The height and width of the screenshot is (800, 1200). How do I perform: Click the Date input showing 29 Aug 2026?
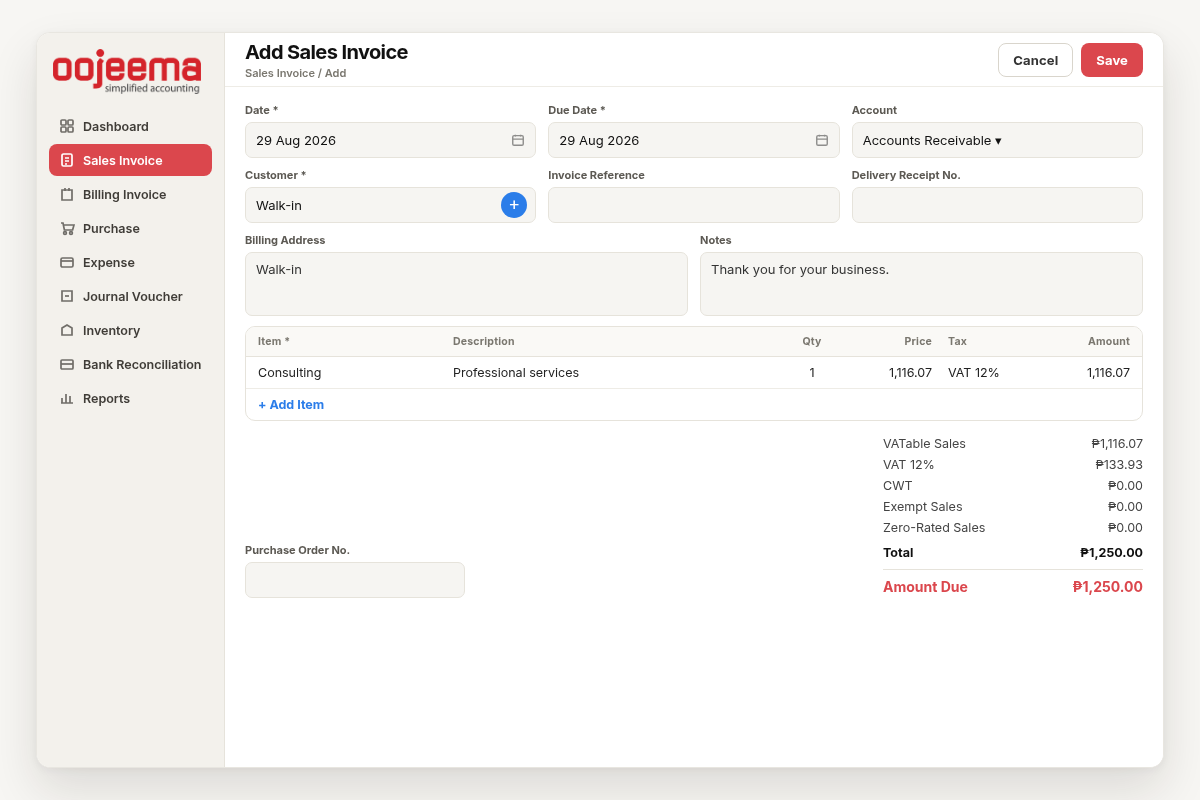point(390,140)
